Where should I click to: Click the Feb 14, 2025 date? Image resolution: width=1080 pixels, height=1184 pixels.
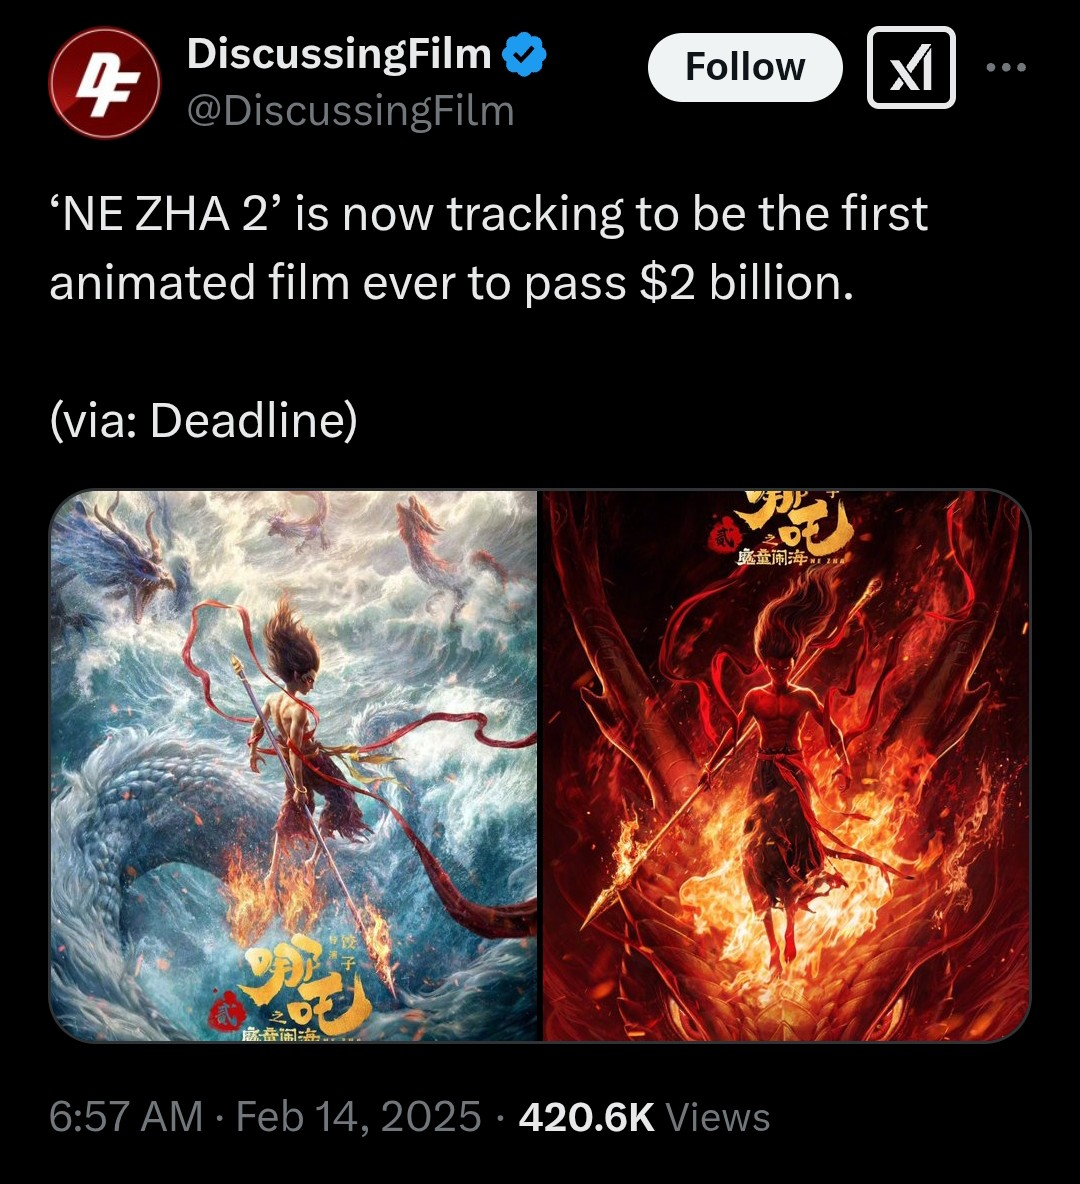pos(359,1117)
